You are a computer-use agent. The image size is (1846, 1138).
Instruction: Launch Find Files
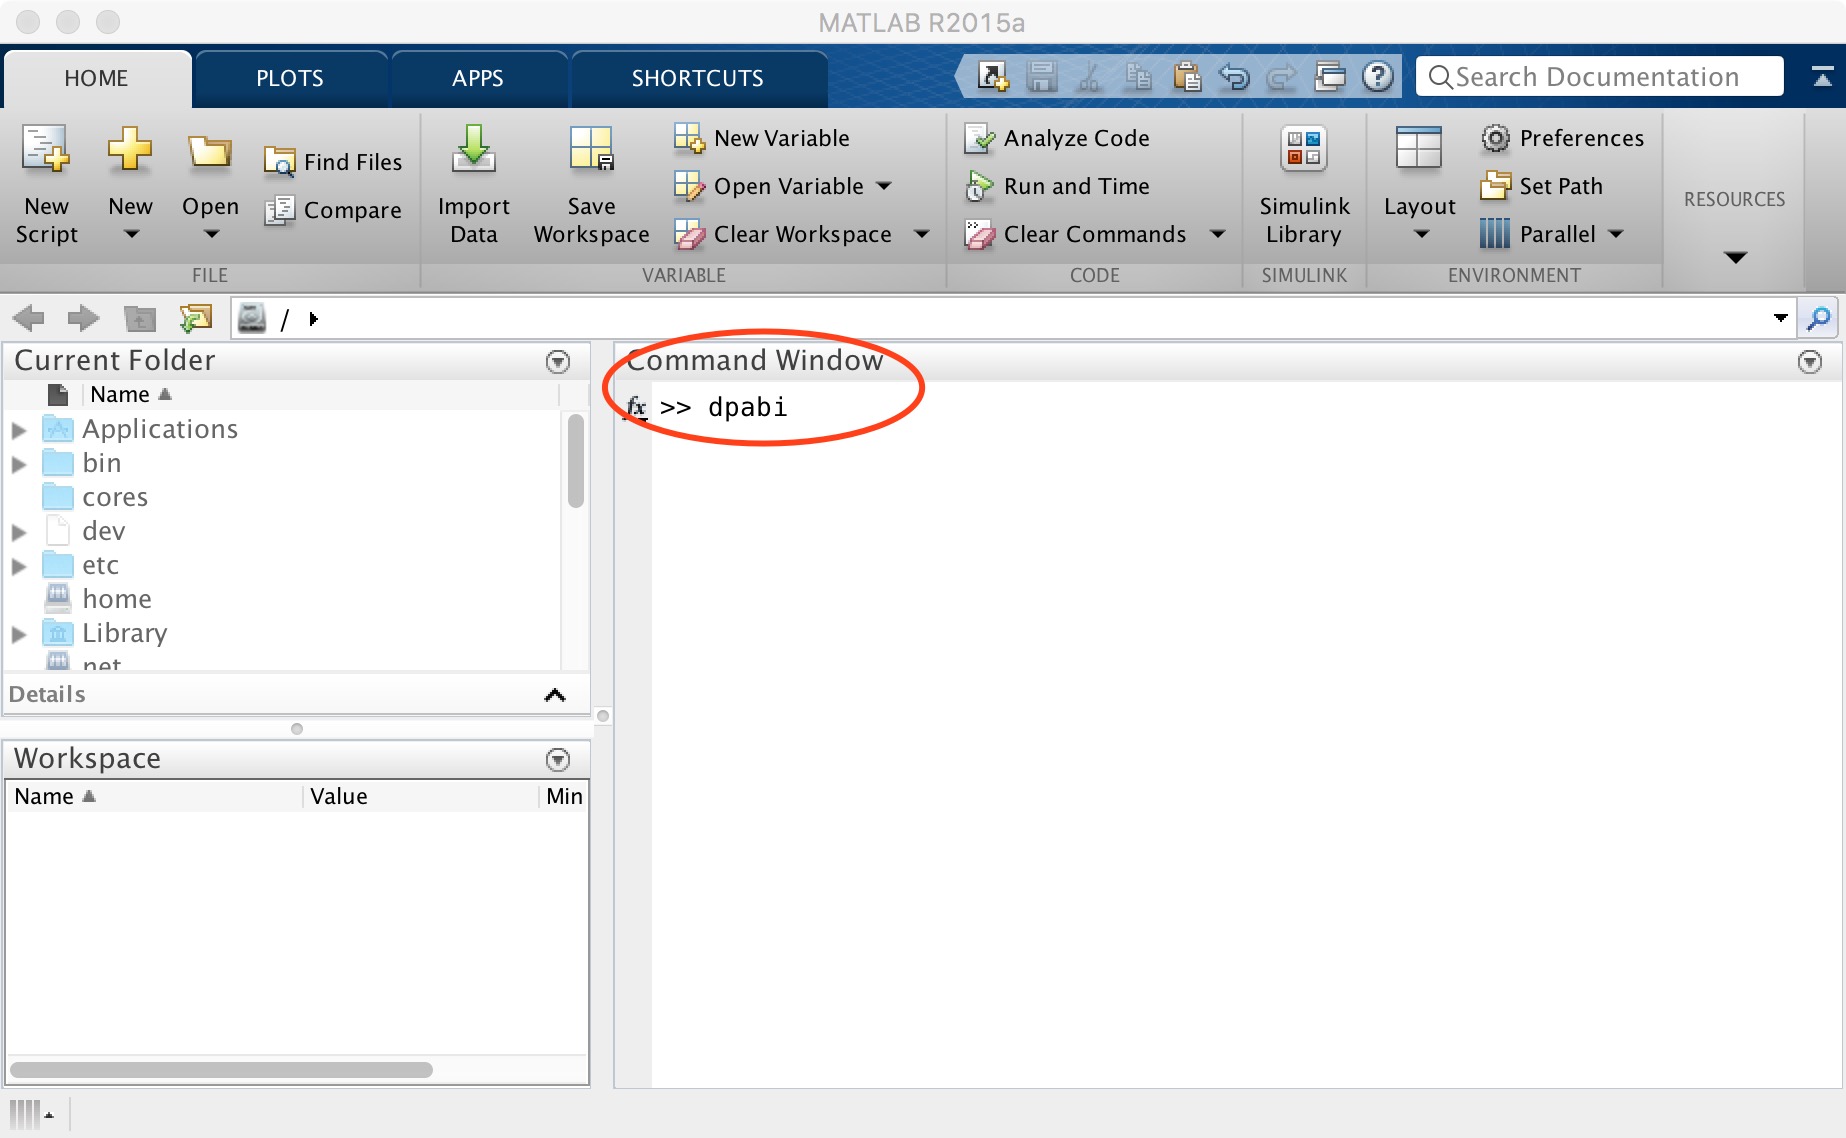(333, 162)
